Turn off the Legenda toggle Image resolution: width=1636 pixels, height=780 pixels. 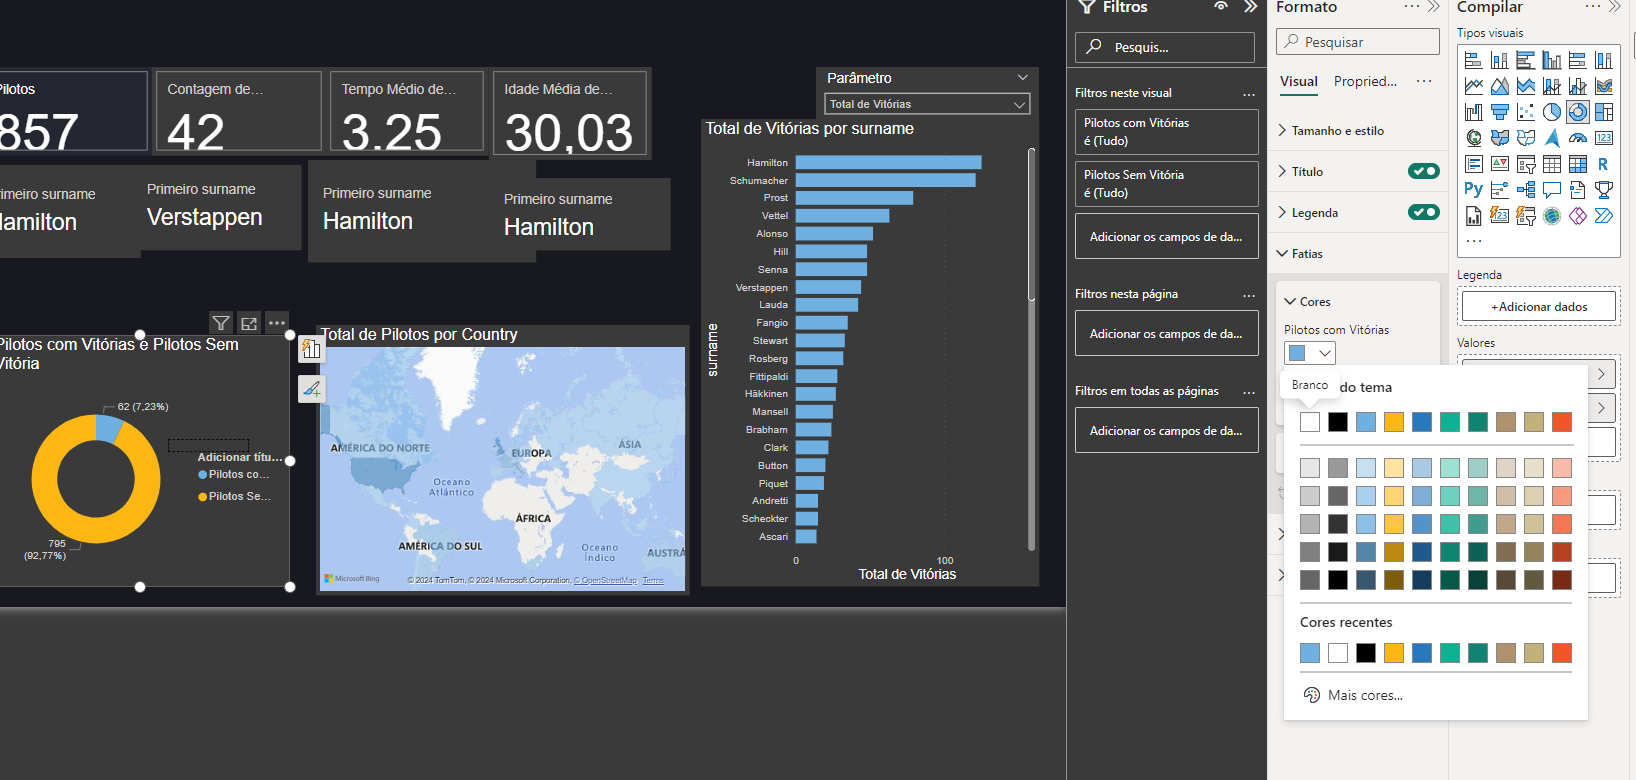pos(1424,212)
